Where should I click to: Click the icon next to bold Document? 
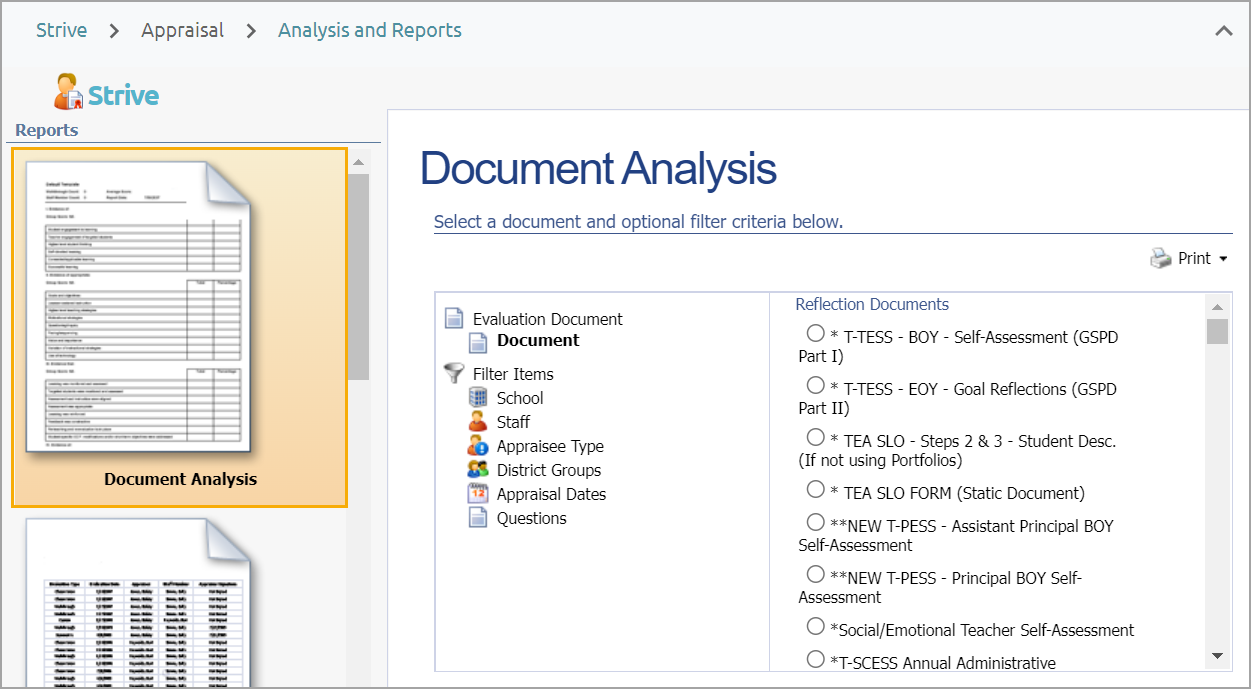478,341
